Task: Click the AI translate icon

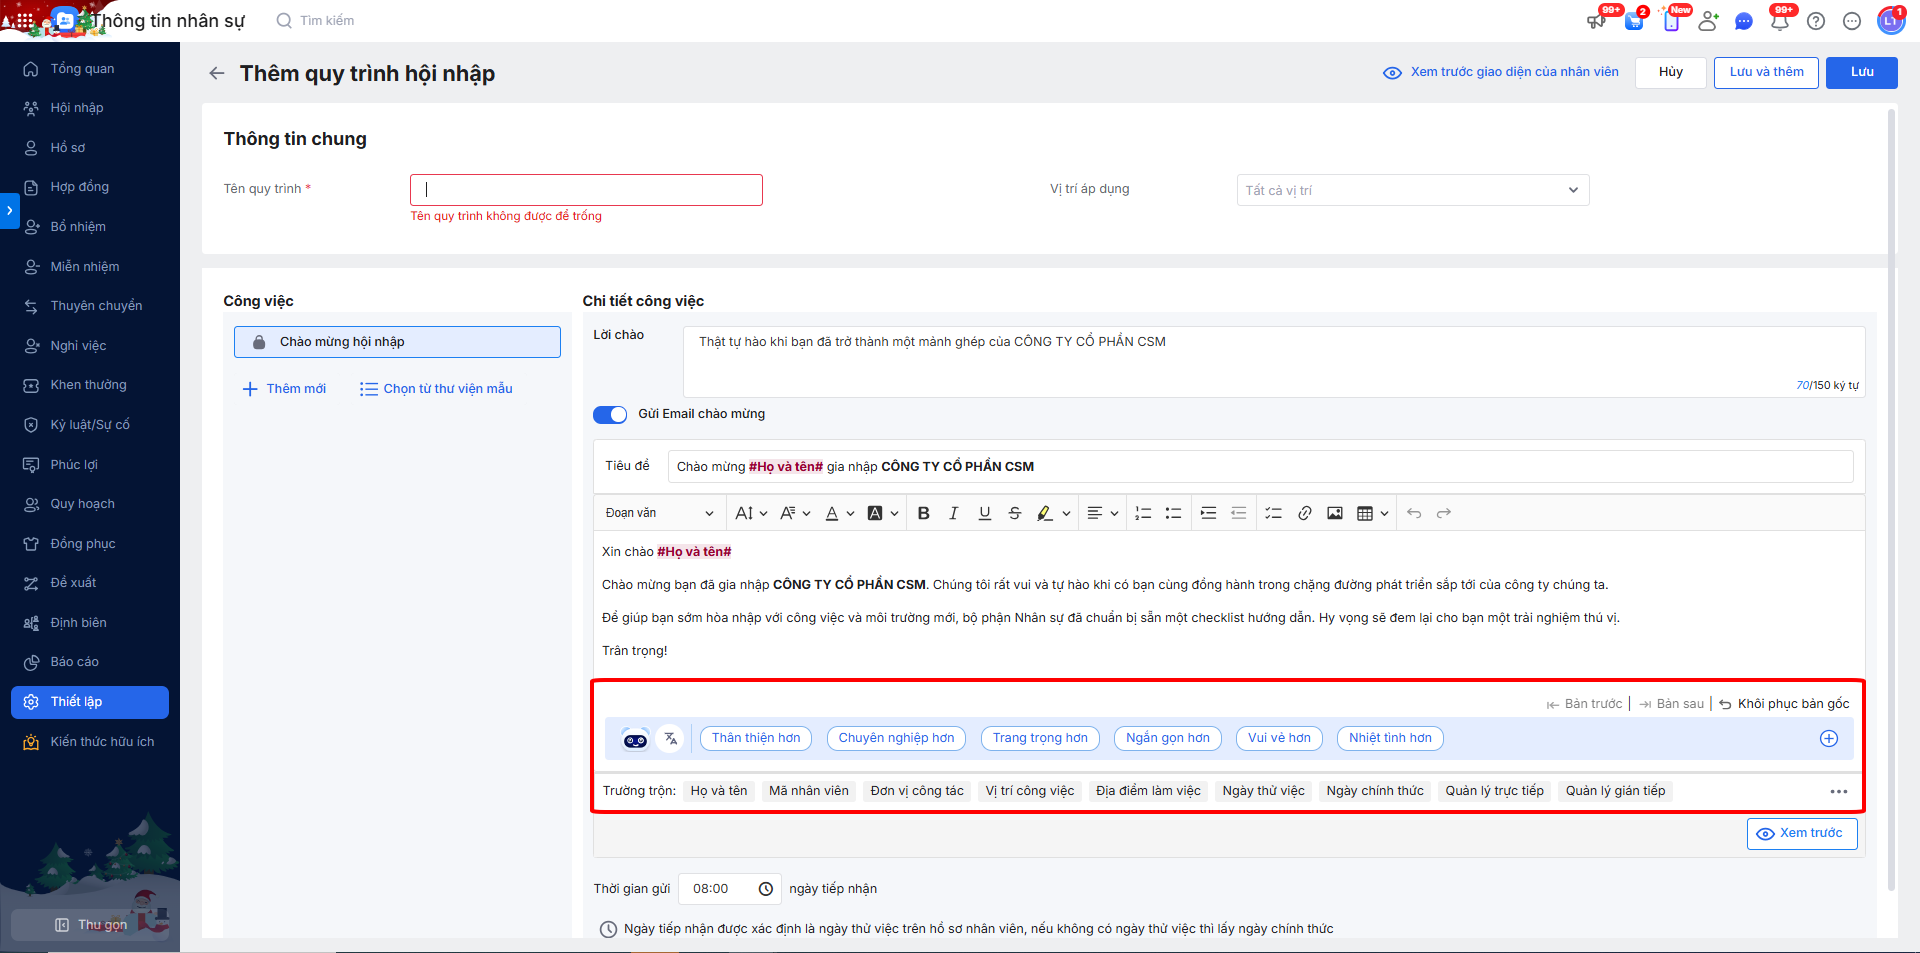Action: click(x=671, y=739)
